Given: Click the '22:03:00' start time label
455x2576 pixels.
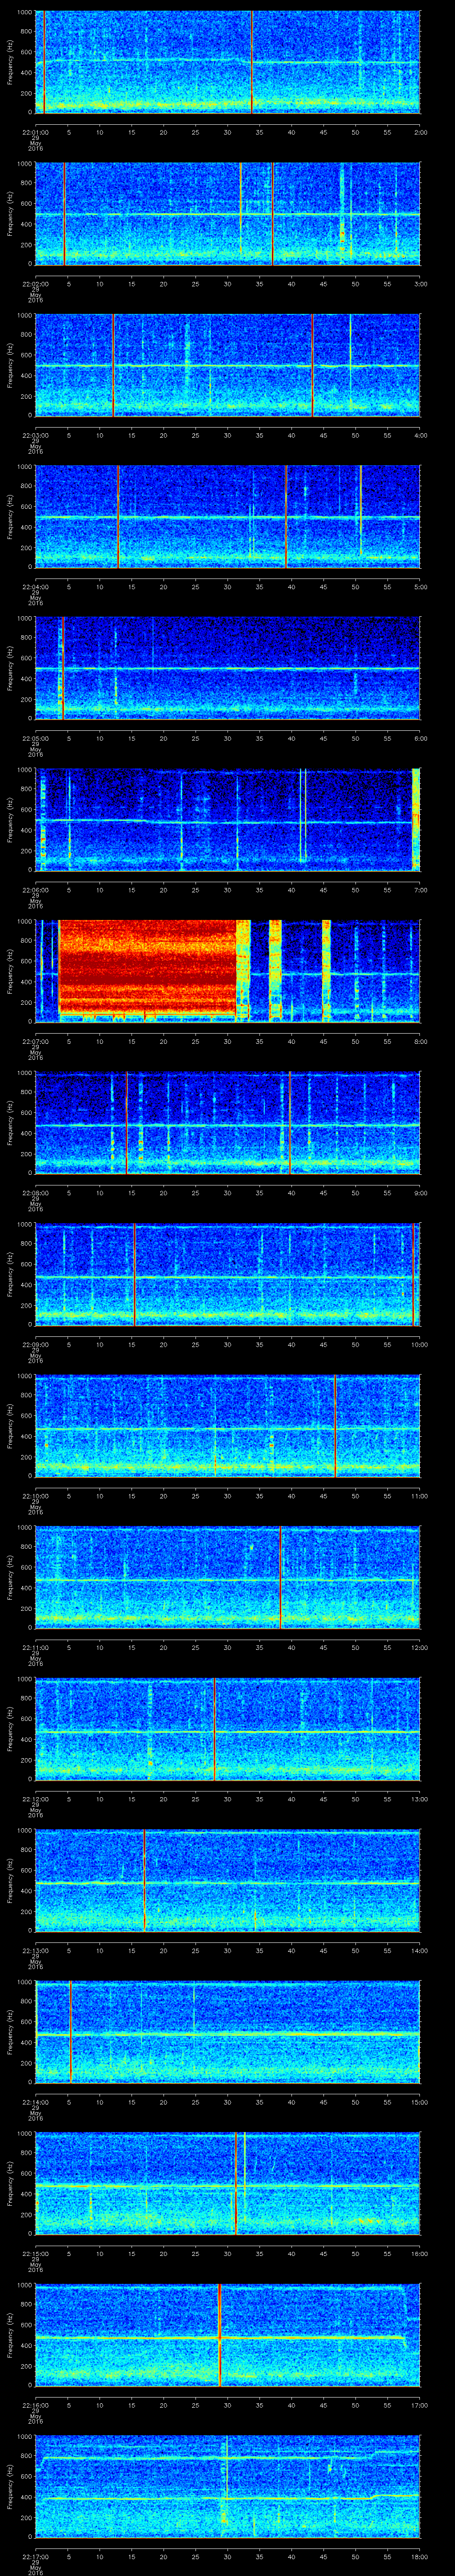Looking at the screenshot, I should point(35,435).
